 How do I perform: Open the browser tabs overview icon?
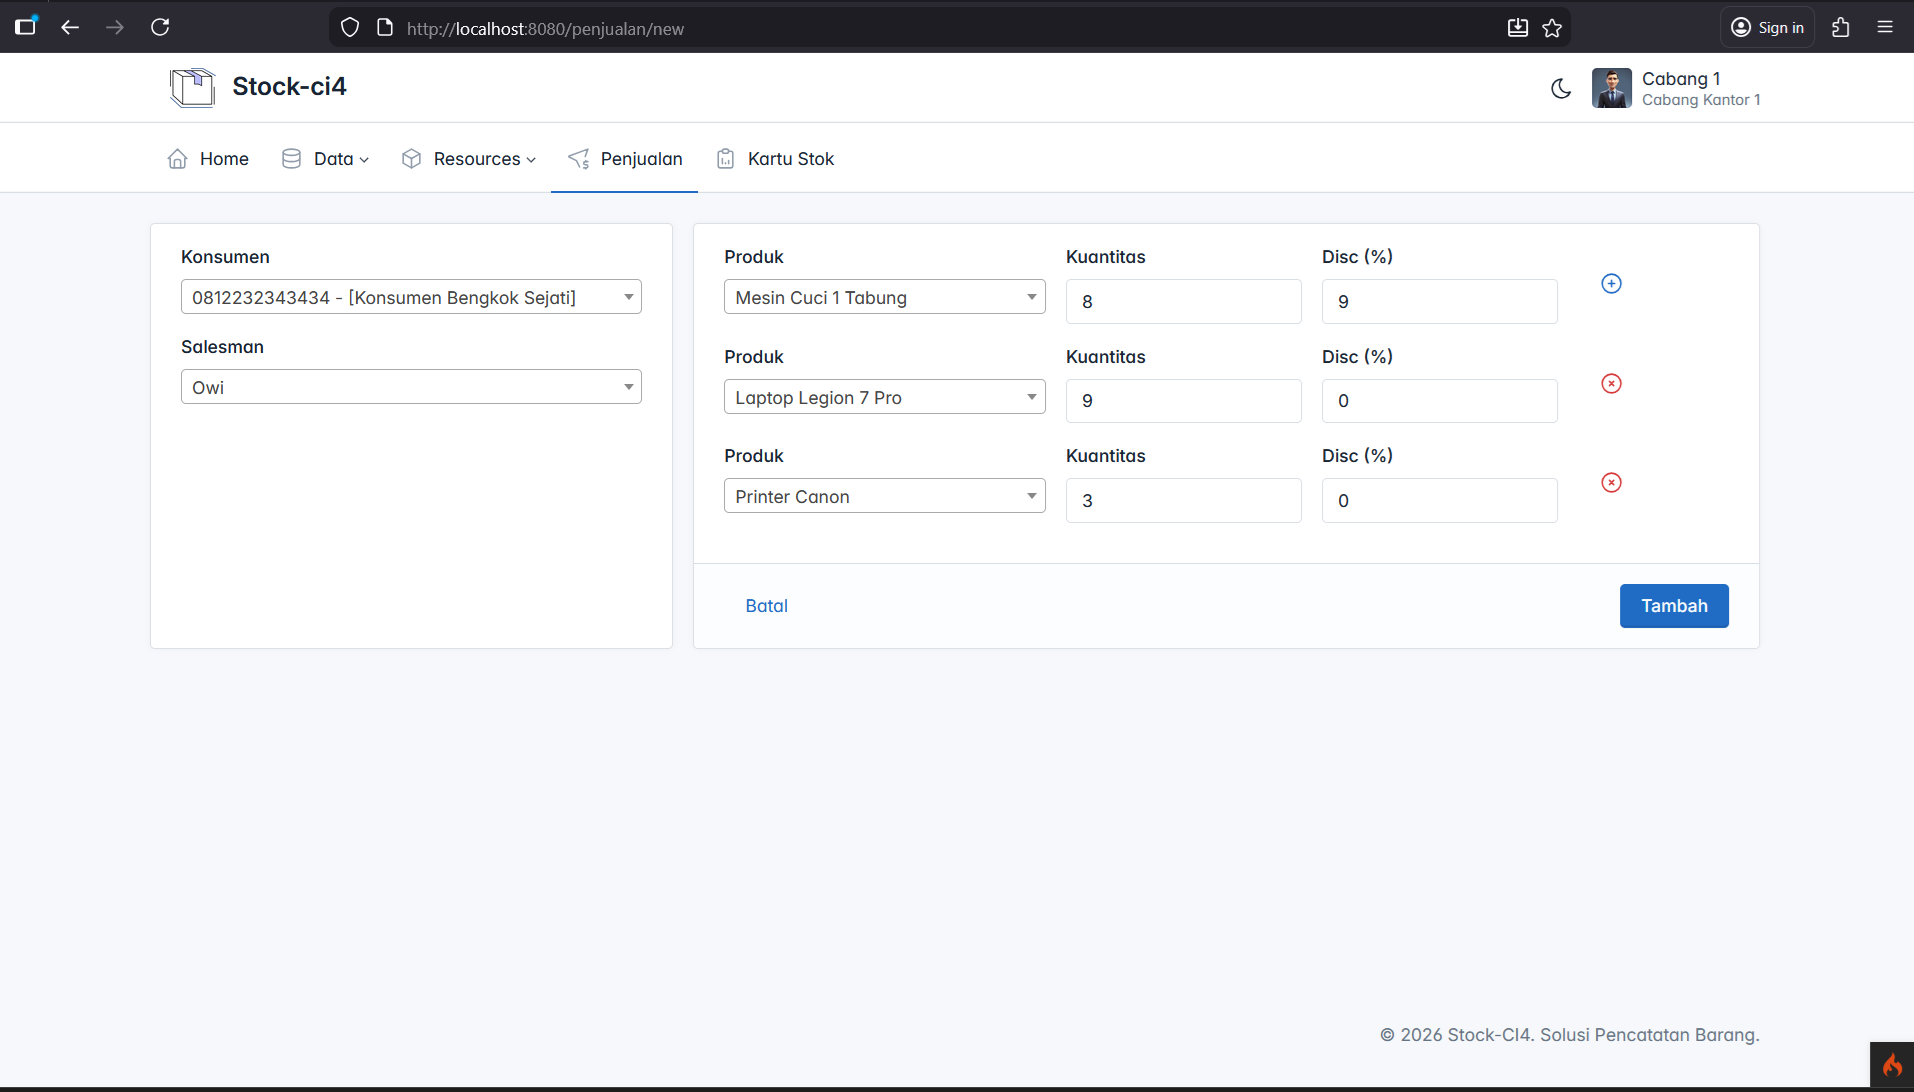tap(26, 26)
